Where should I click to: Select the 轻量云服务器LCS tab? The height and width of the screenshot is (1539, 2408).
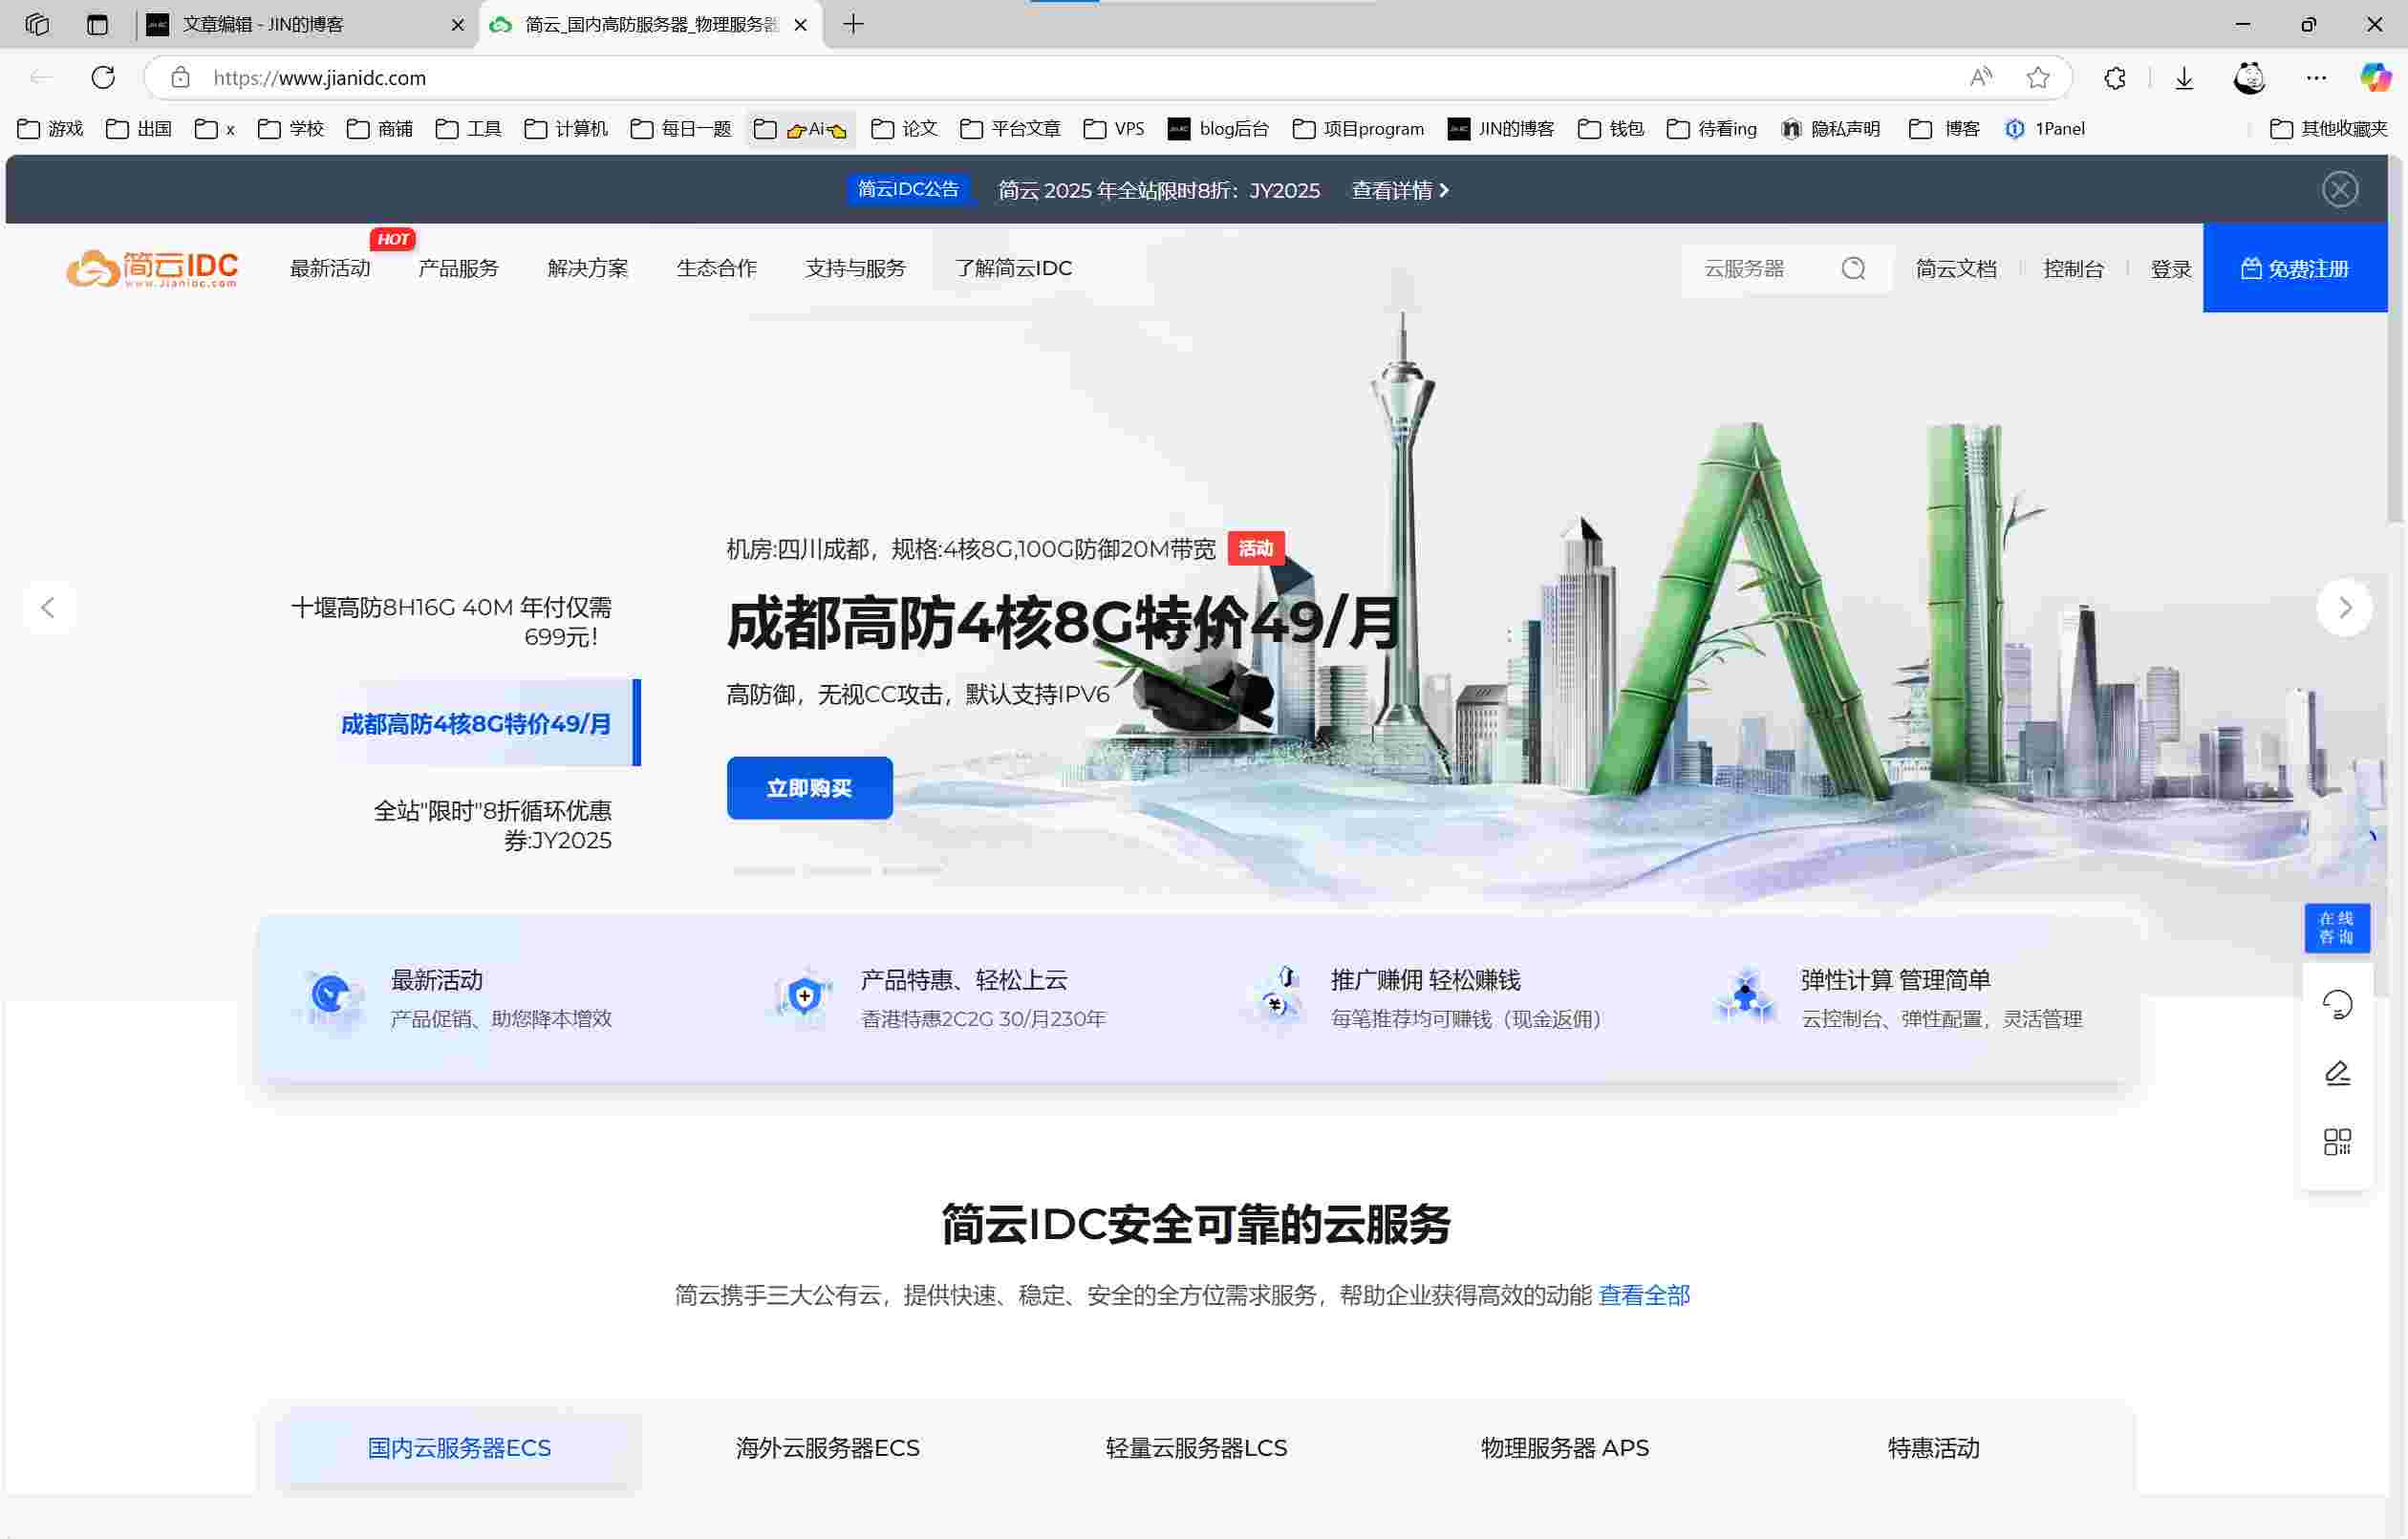point(1196,1448)
